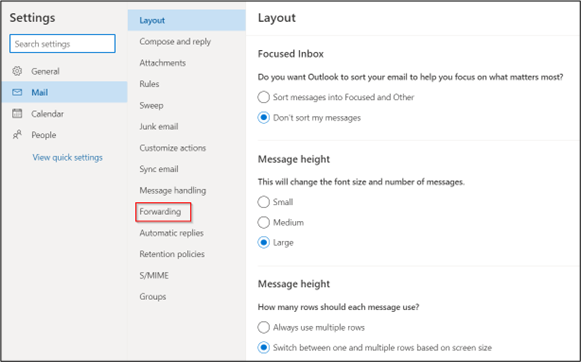
Task: Click the Settings title text
Action: pyautogui.click(x=32, y=17)
